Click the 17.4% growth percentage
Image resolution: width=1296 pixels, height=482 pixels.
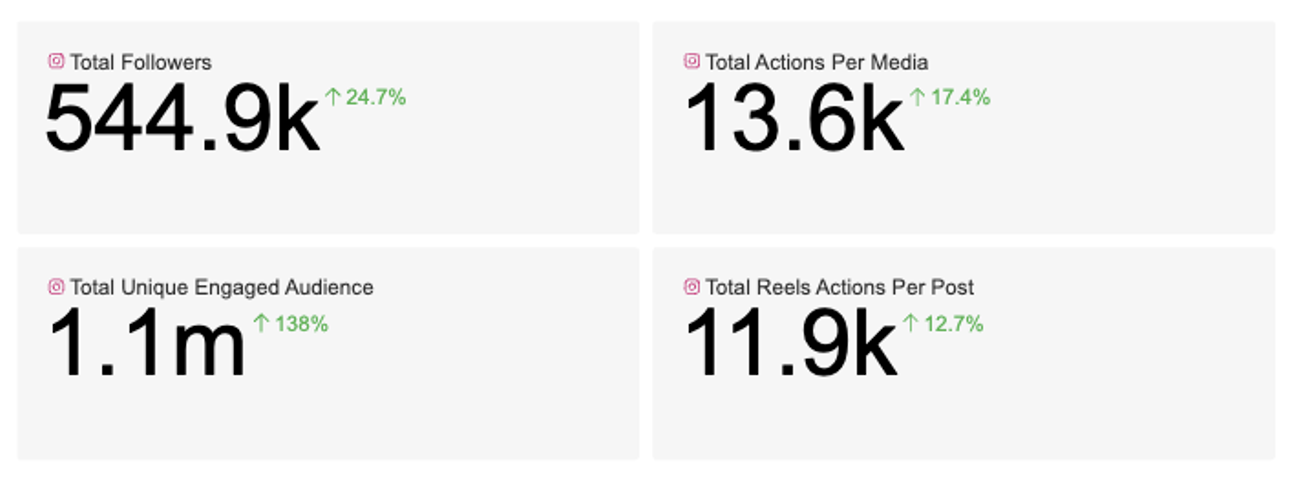[960, 97]
